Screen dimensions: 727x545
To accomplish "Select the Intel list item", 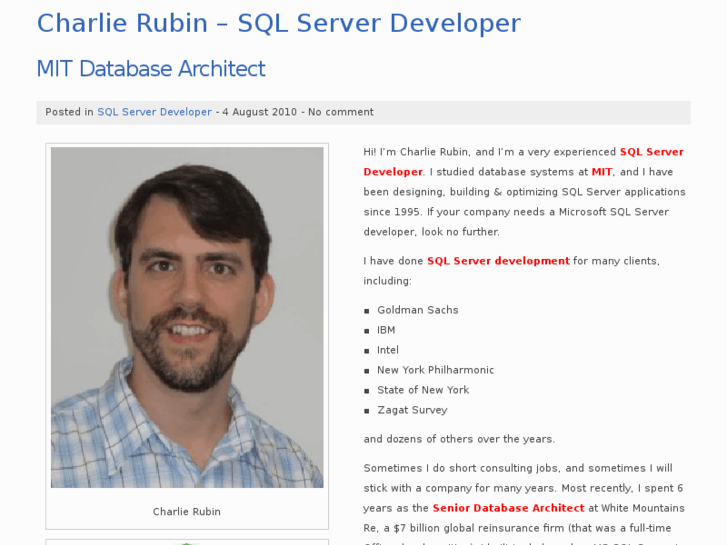I will (x=388, y=350).
